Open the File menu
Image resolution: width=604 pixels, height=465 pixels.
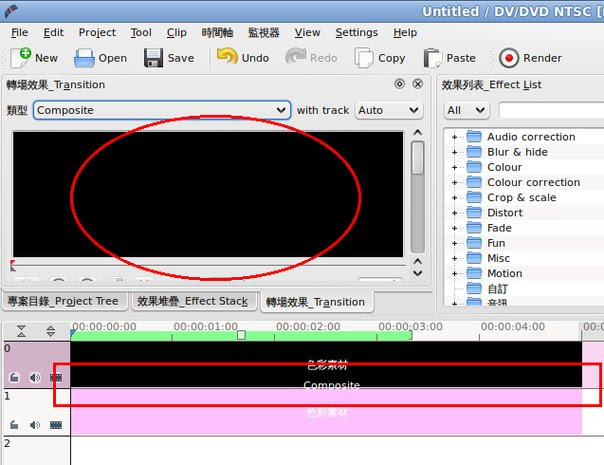(x=19, y=32)
